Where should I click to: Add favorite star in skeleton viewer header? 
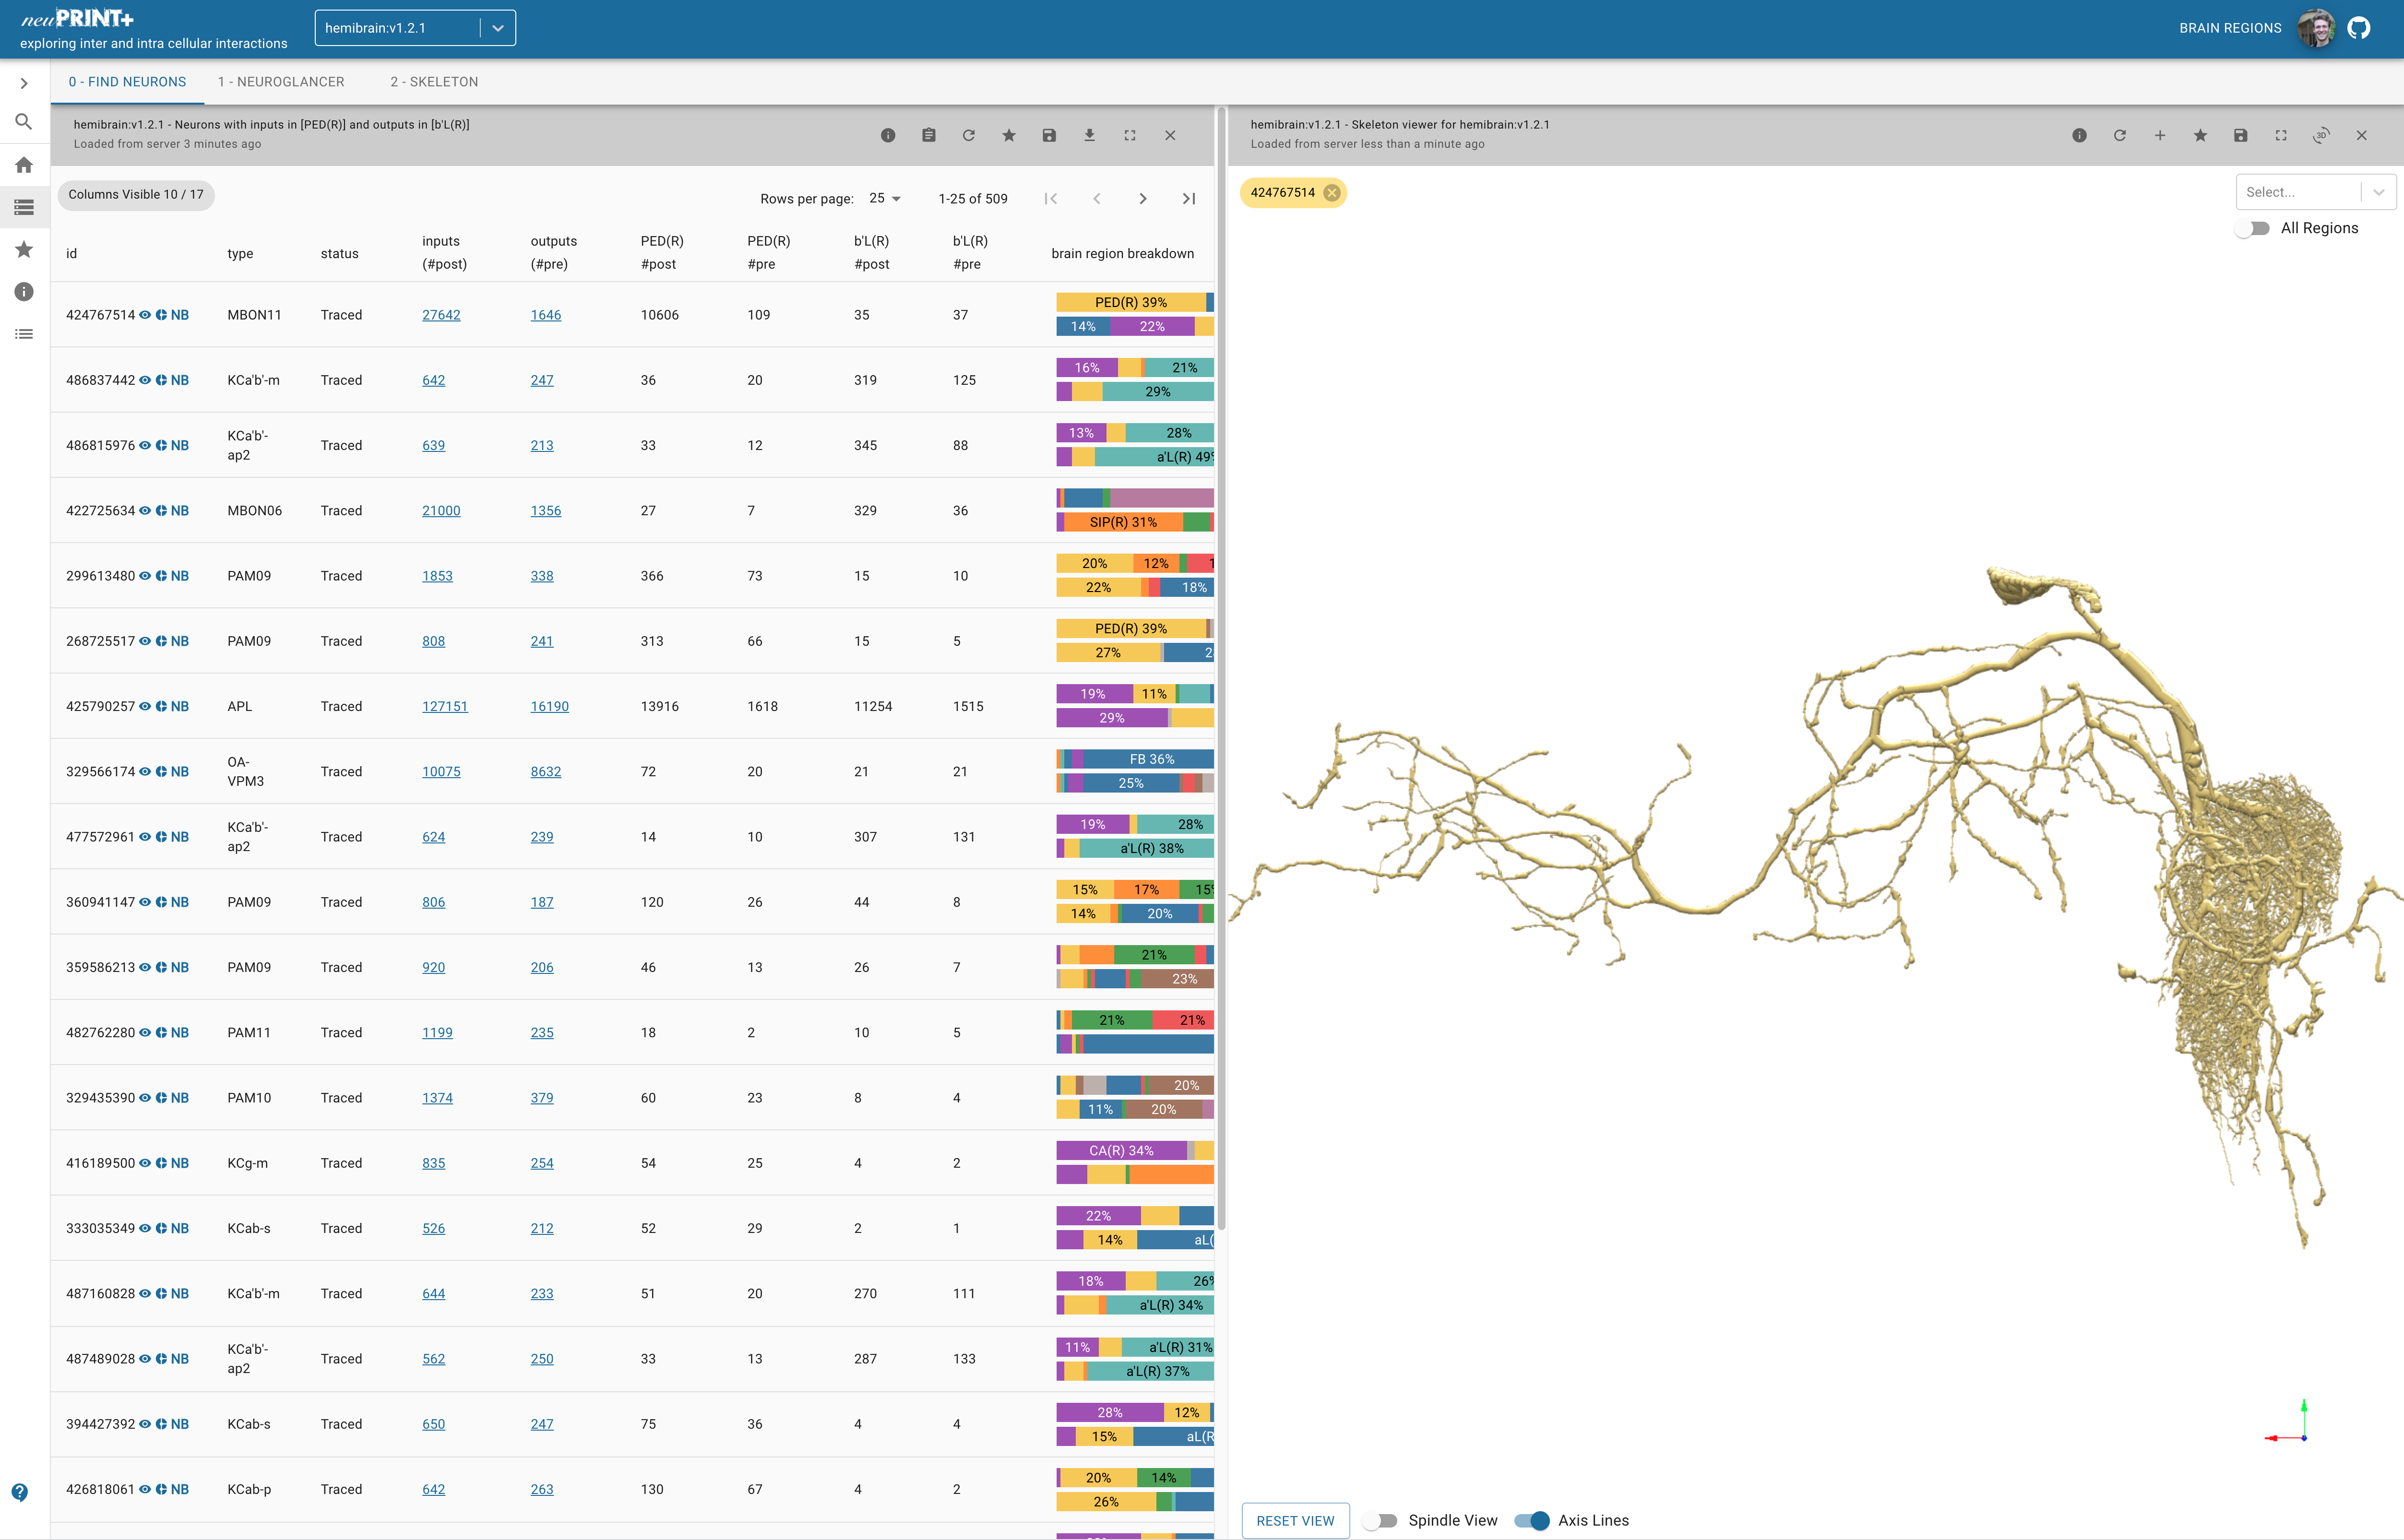click(x=2200, y=135)
